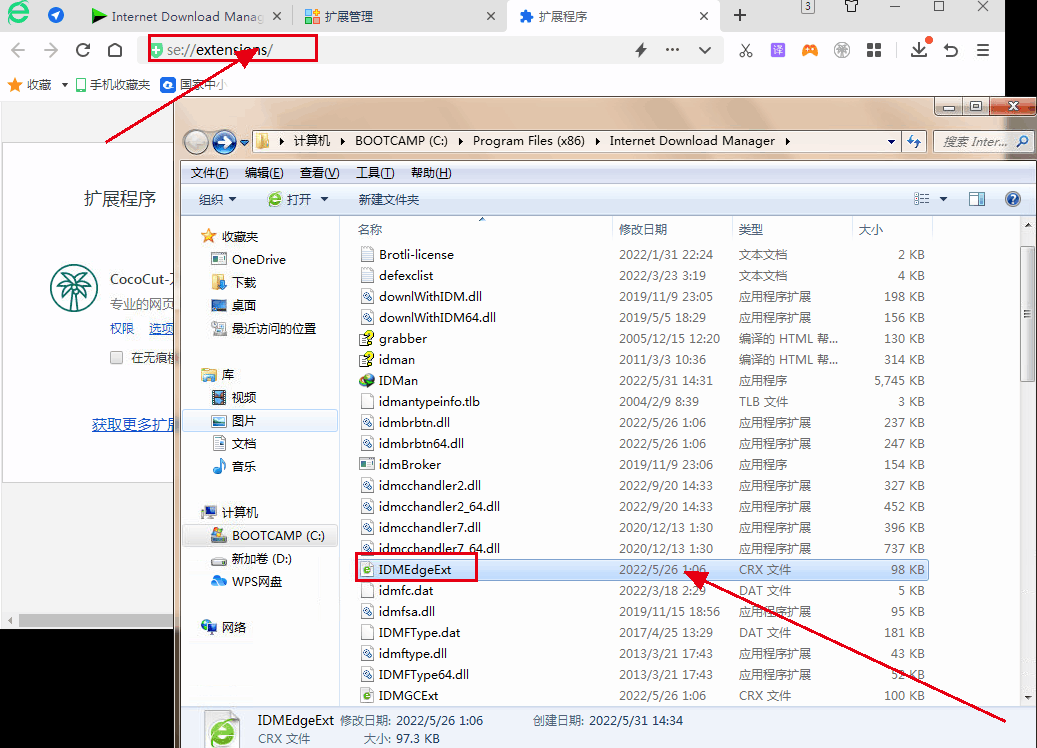Screen dimensions: 1037x748
Task: Expand the arrow next to 打开
Action: pyautogui.click(x=324, y=200)
